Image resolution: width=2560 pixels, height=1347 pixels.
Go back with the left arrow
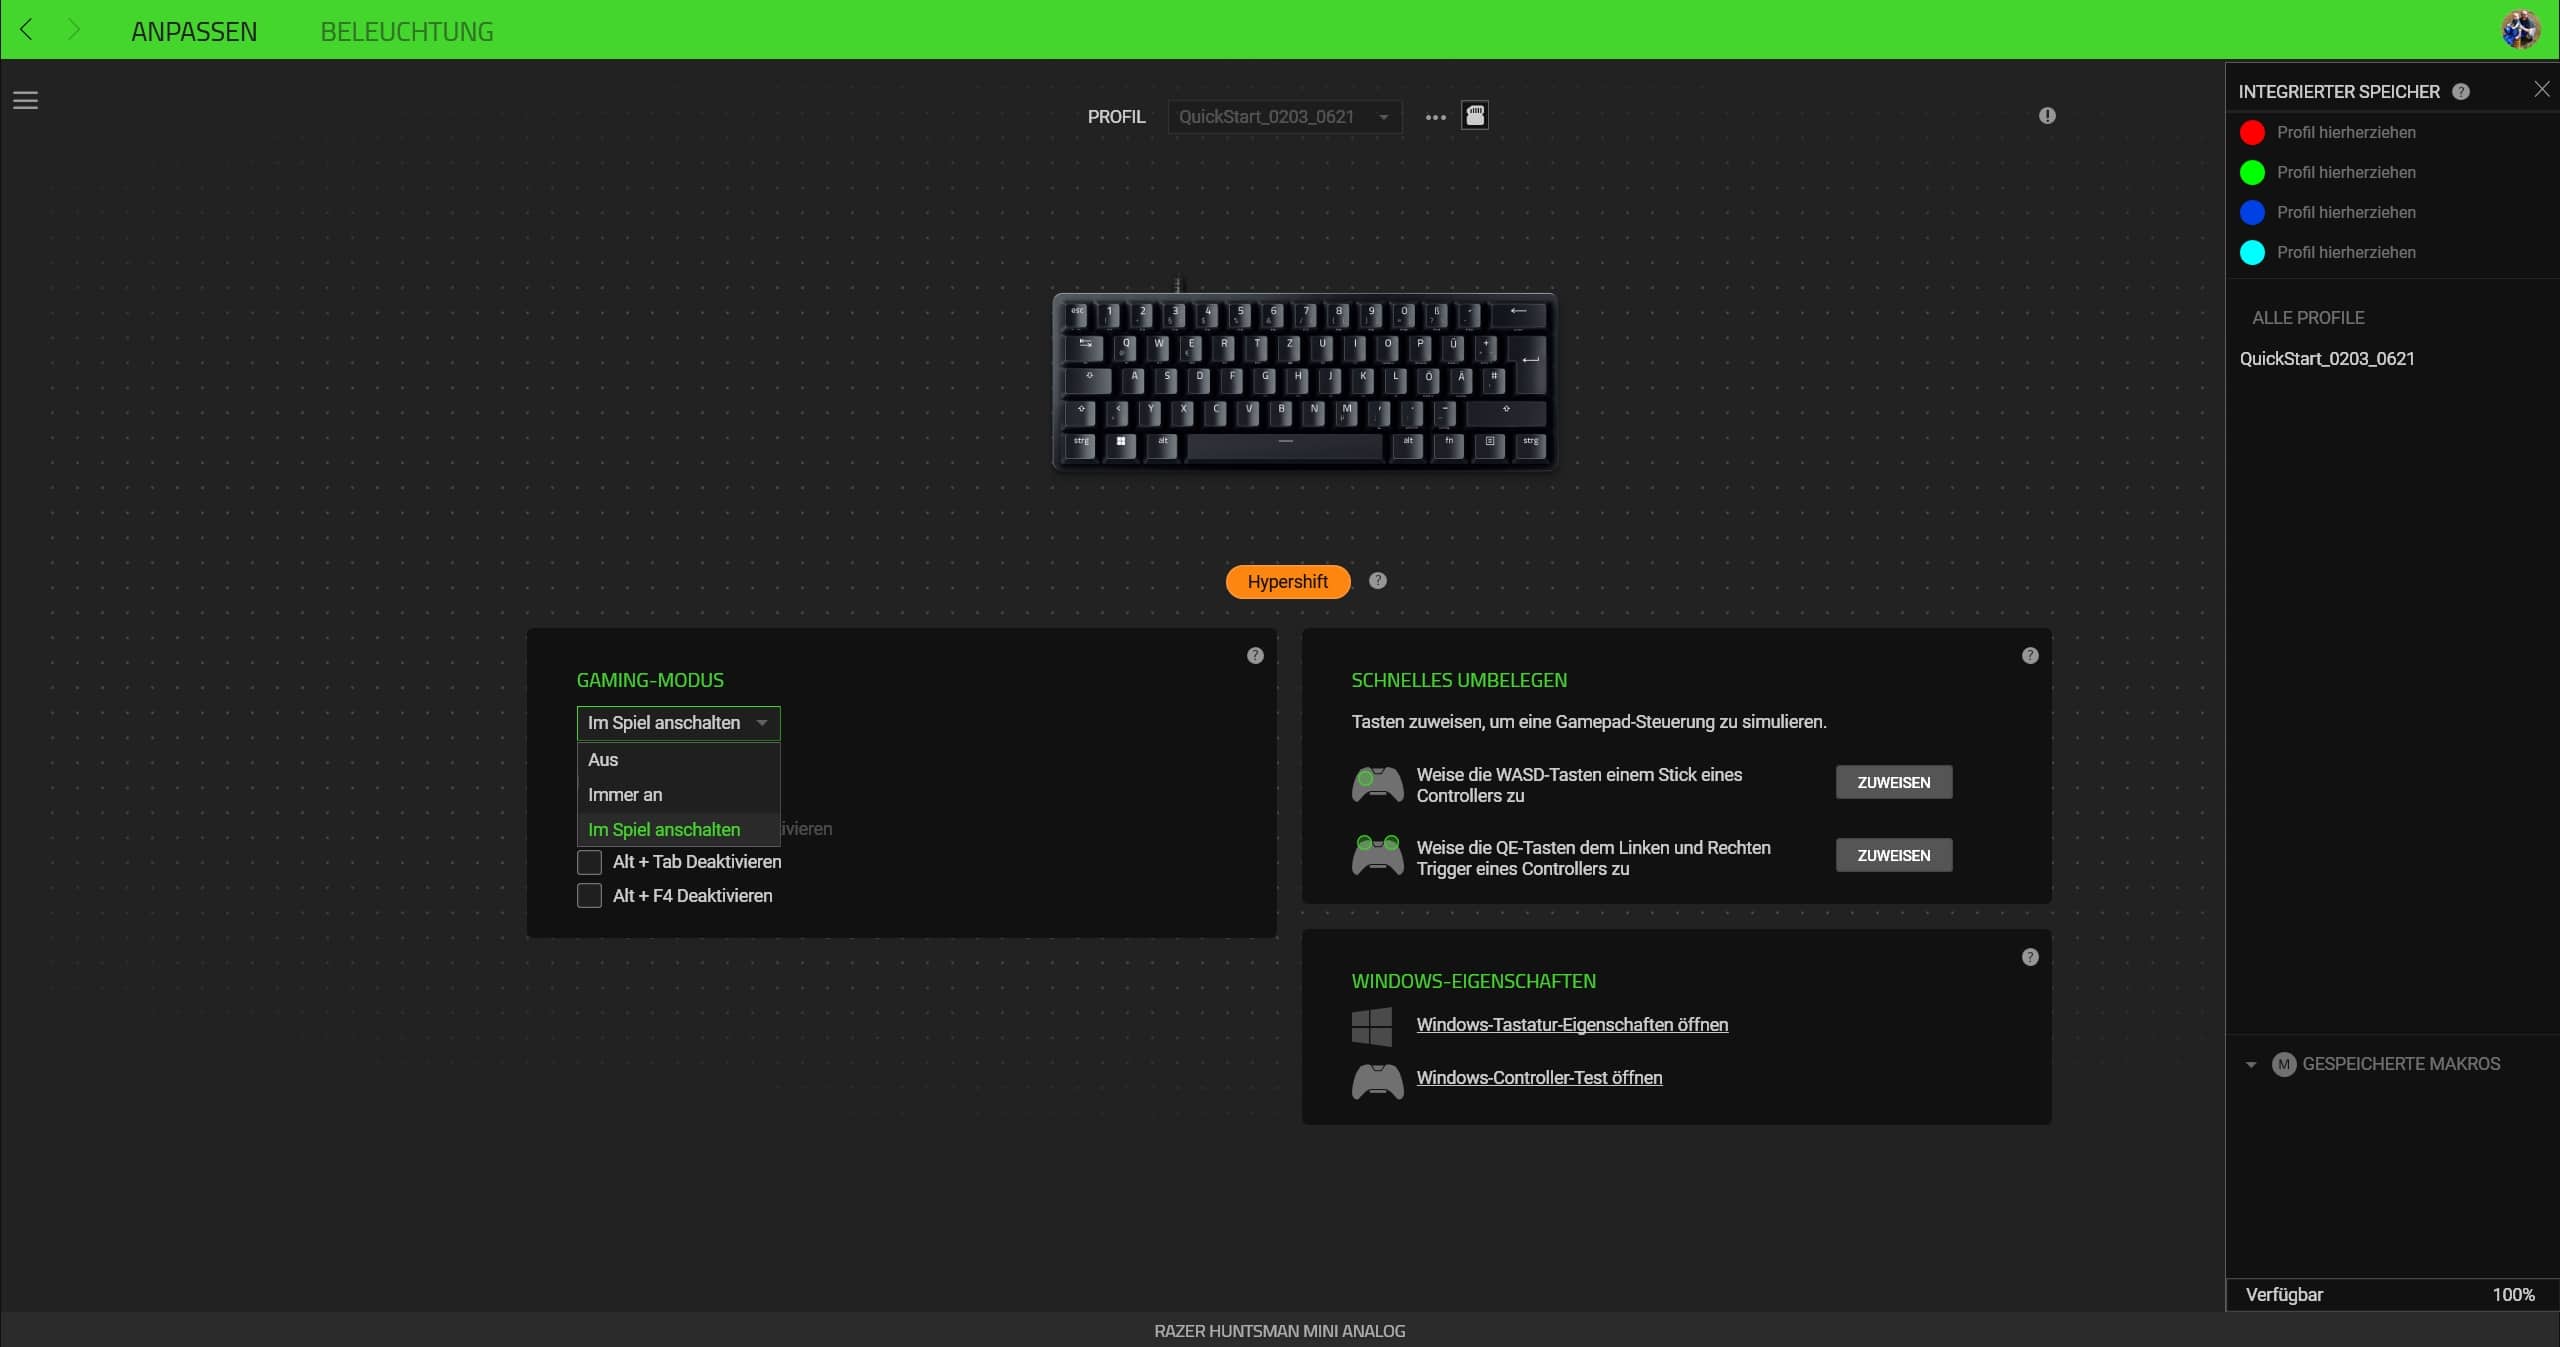click(x=27, y=30)
